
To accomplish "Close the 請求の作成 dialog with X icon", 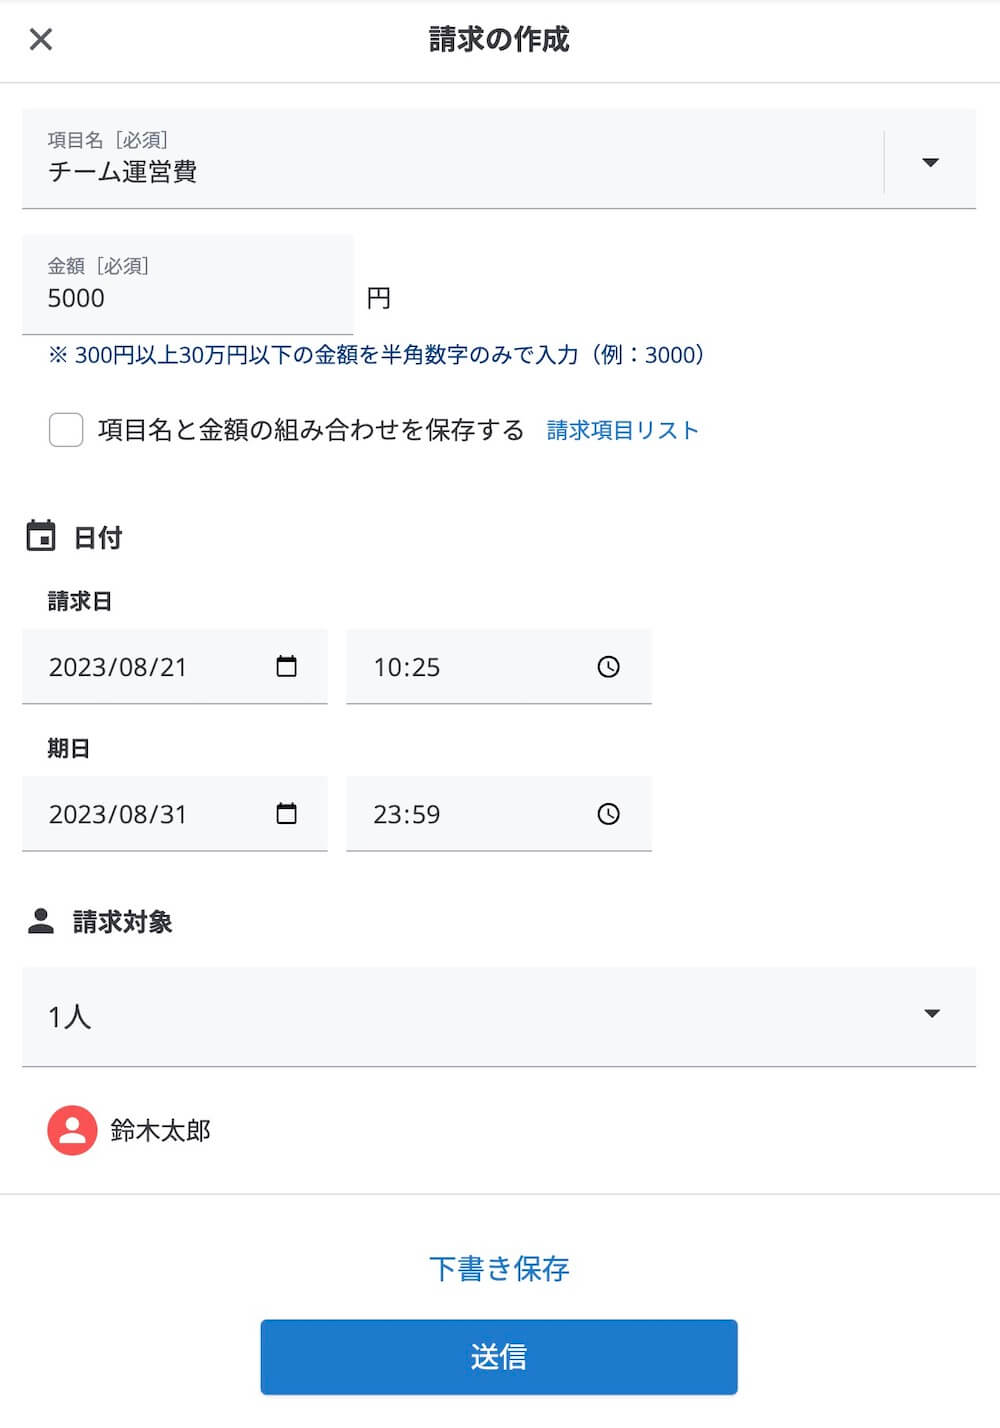I will pos(41,40).
